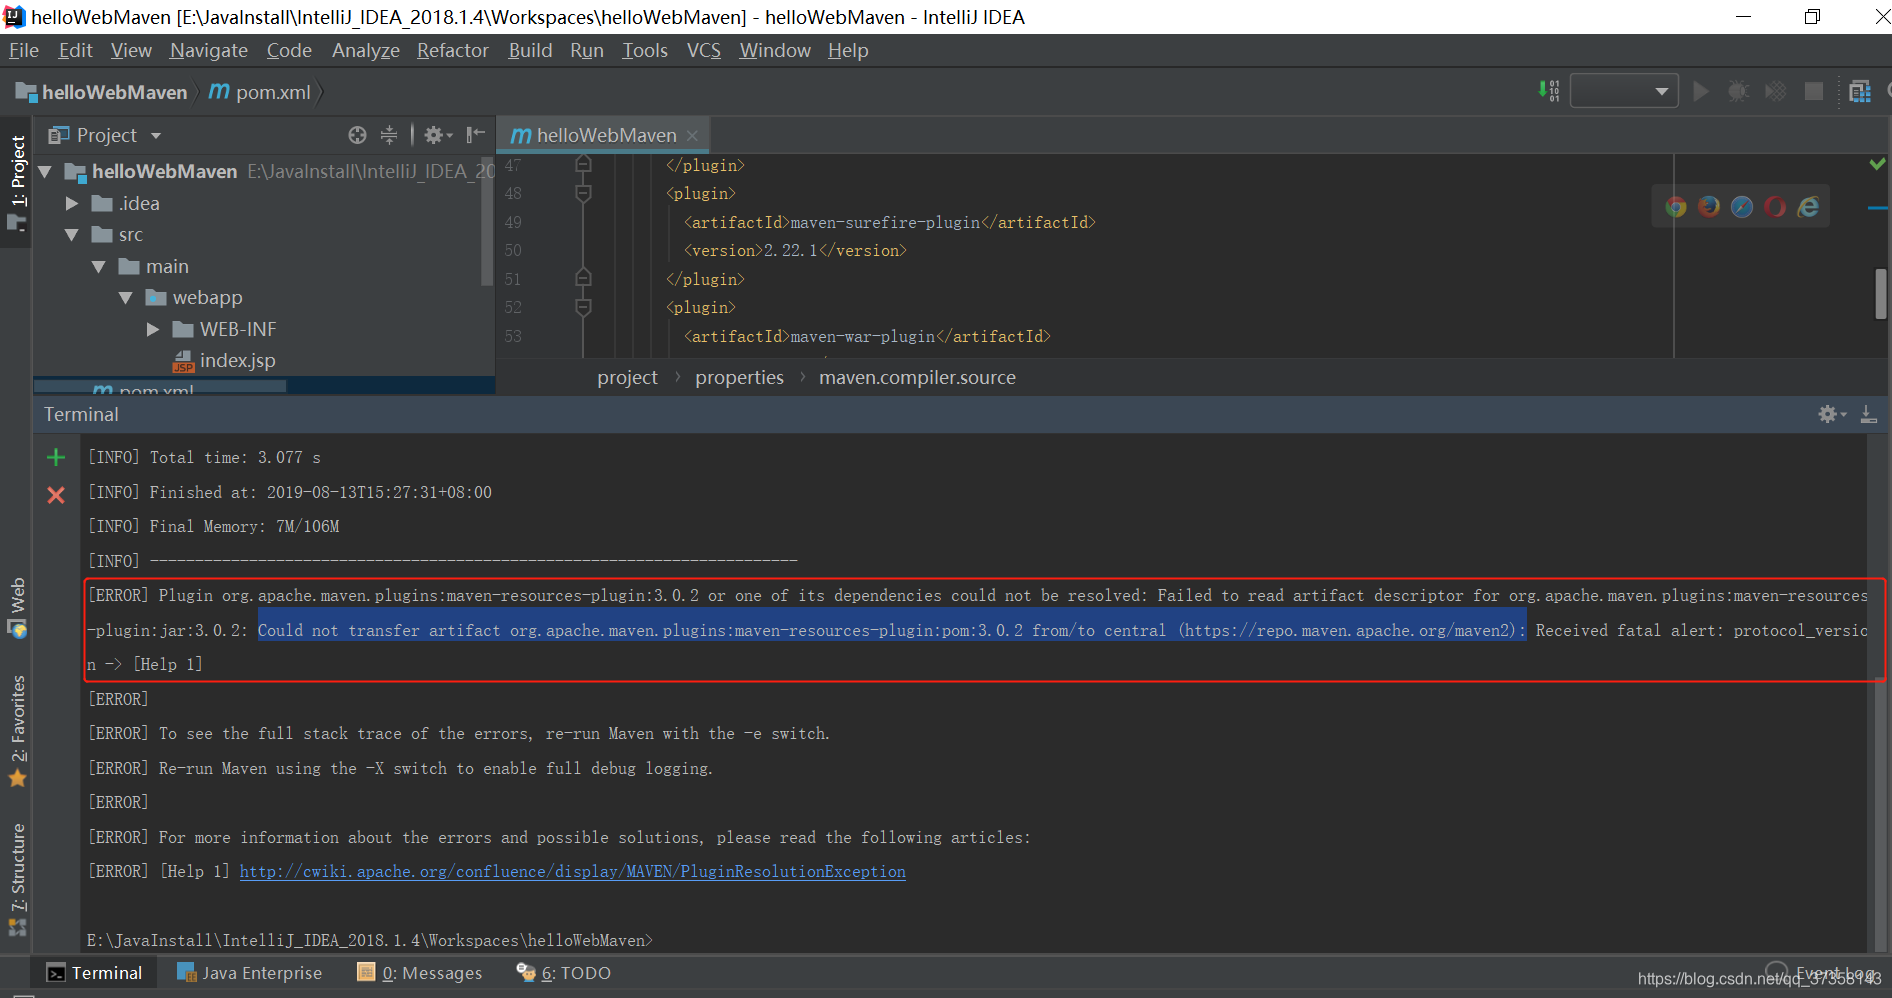Toggle the fold marker on line 51
This screenshot has height=998, width=1892.
pyautogui.click(x=584, y=279)
